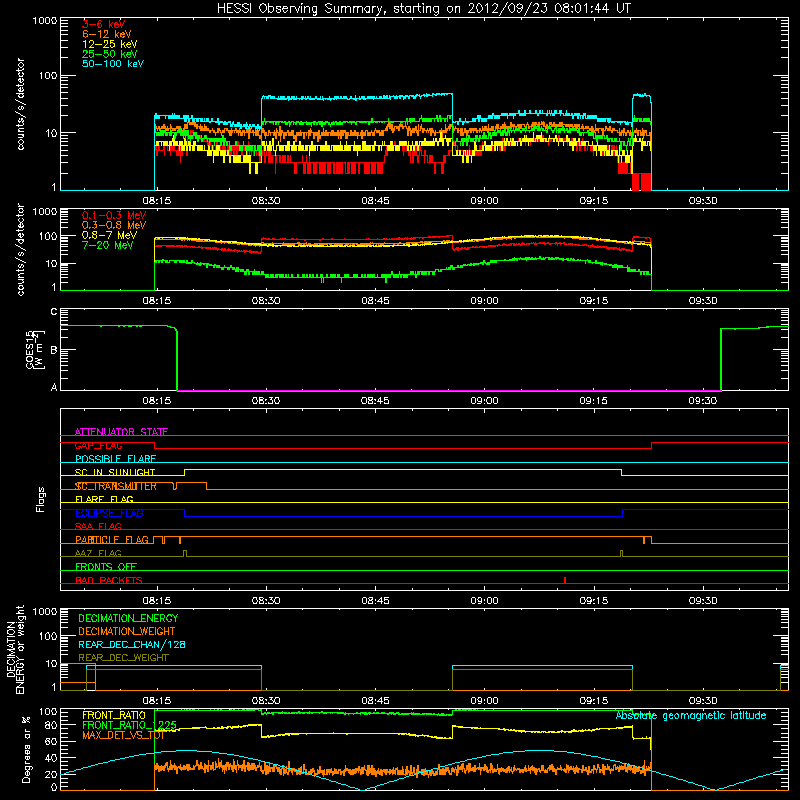
Task: Click the Degrees or % axis label
Action: point(26,749)
